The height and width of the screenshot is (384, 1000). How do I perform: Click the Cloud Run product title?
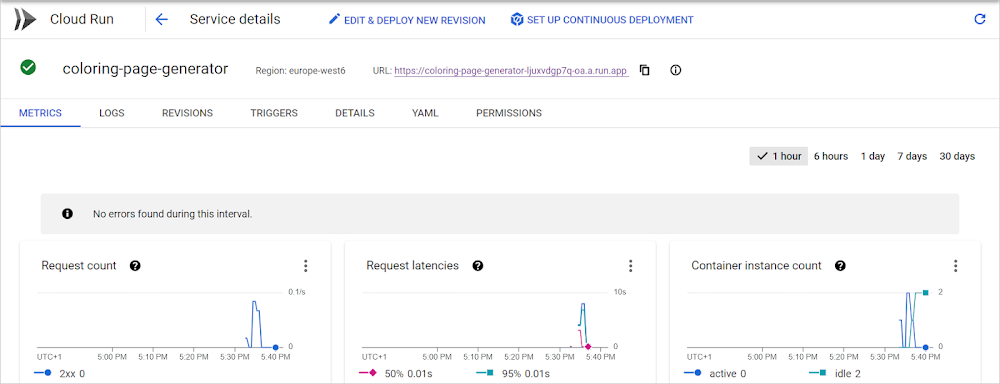(82, 19)
